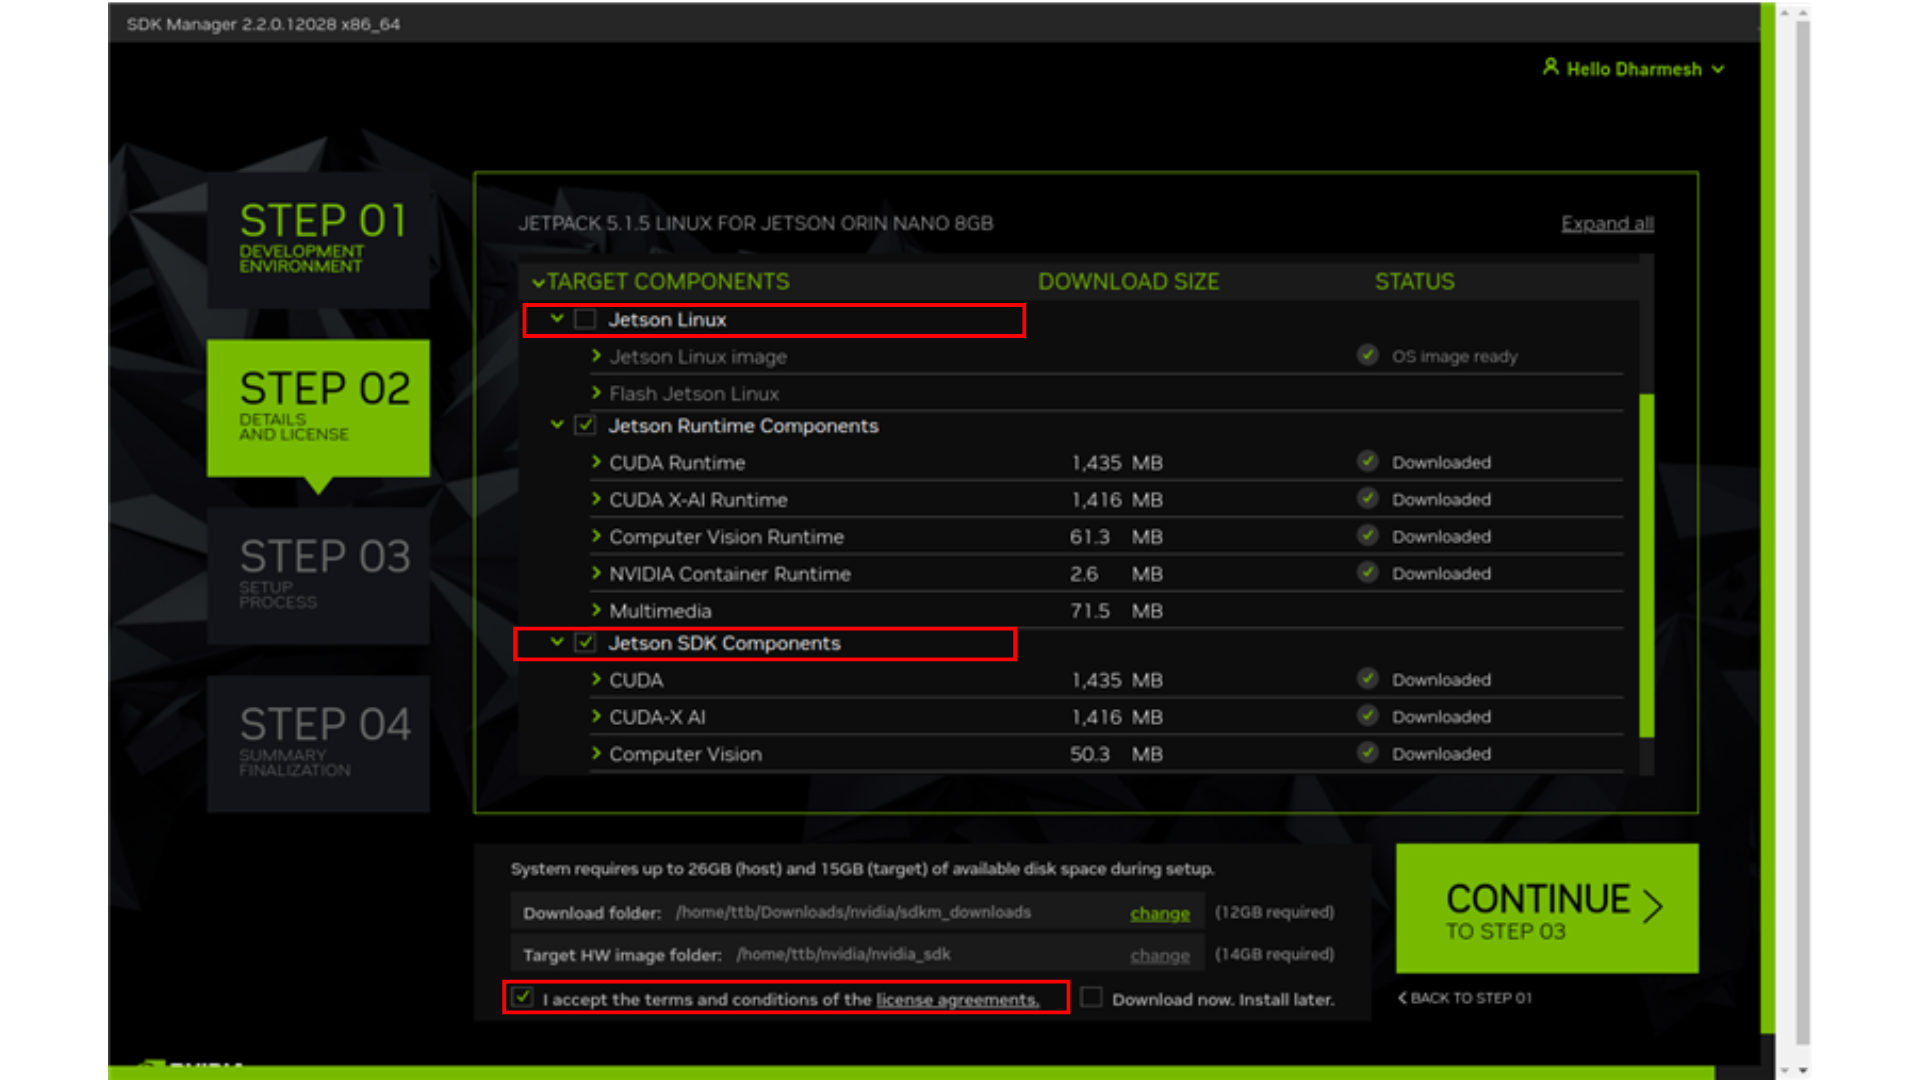This screenshot has width=1920, height=1080.
Task: Click the NVIDIA Container Runtime status checkmark
Action: [x=1367, y=572]
